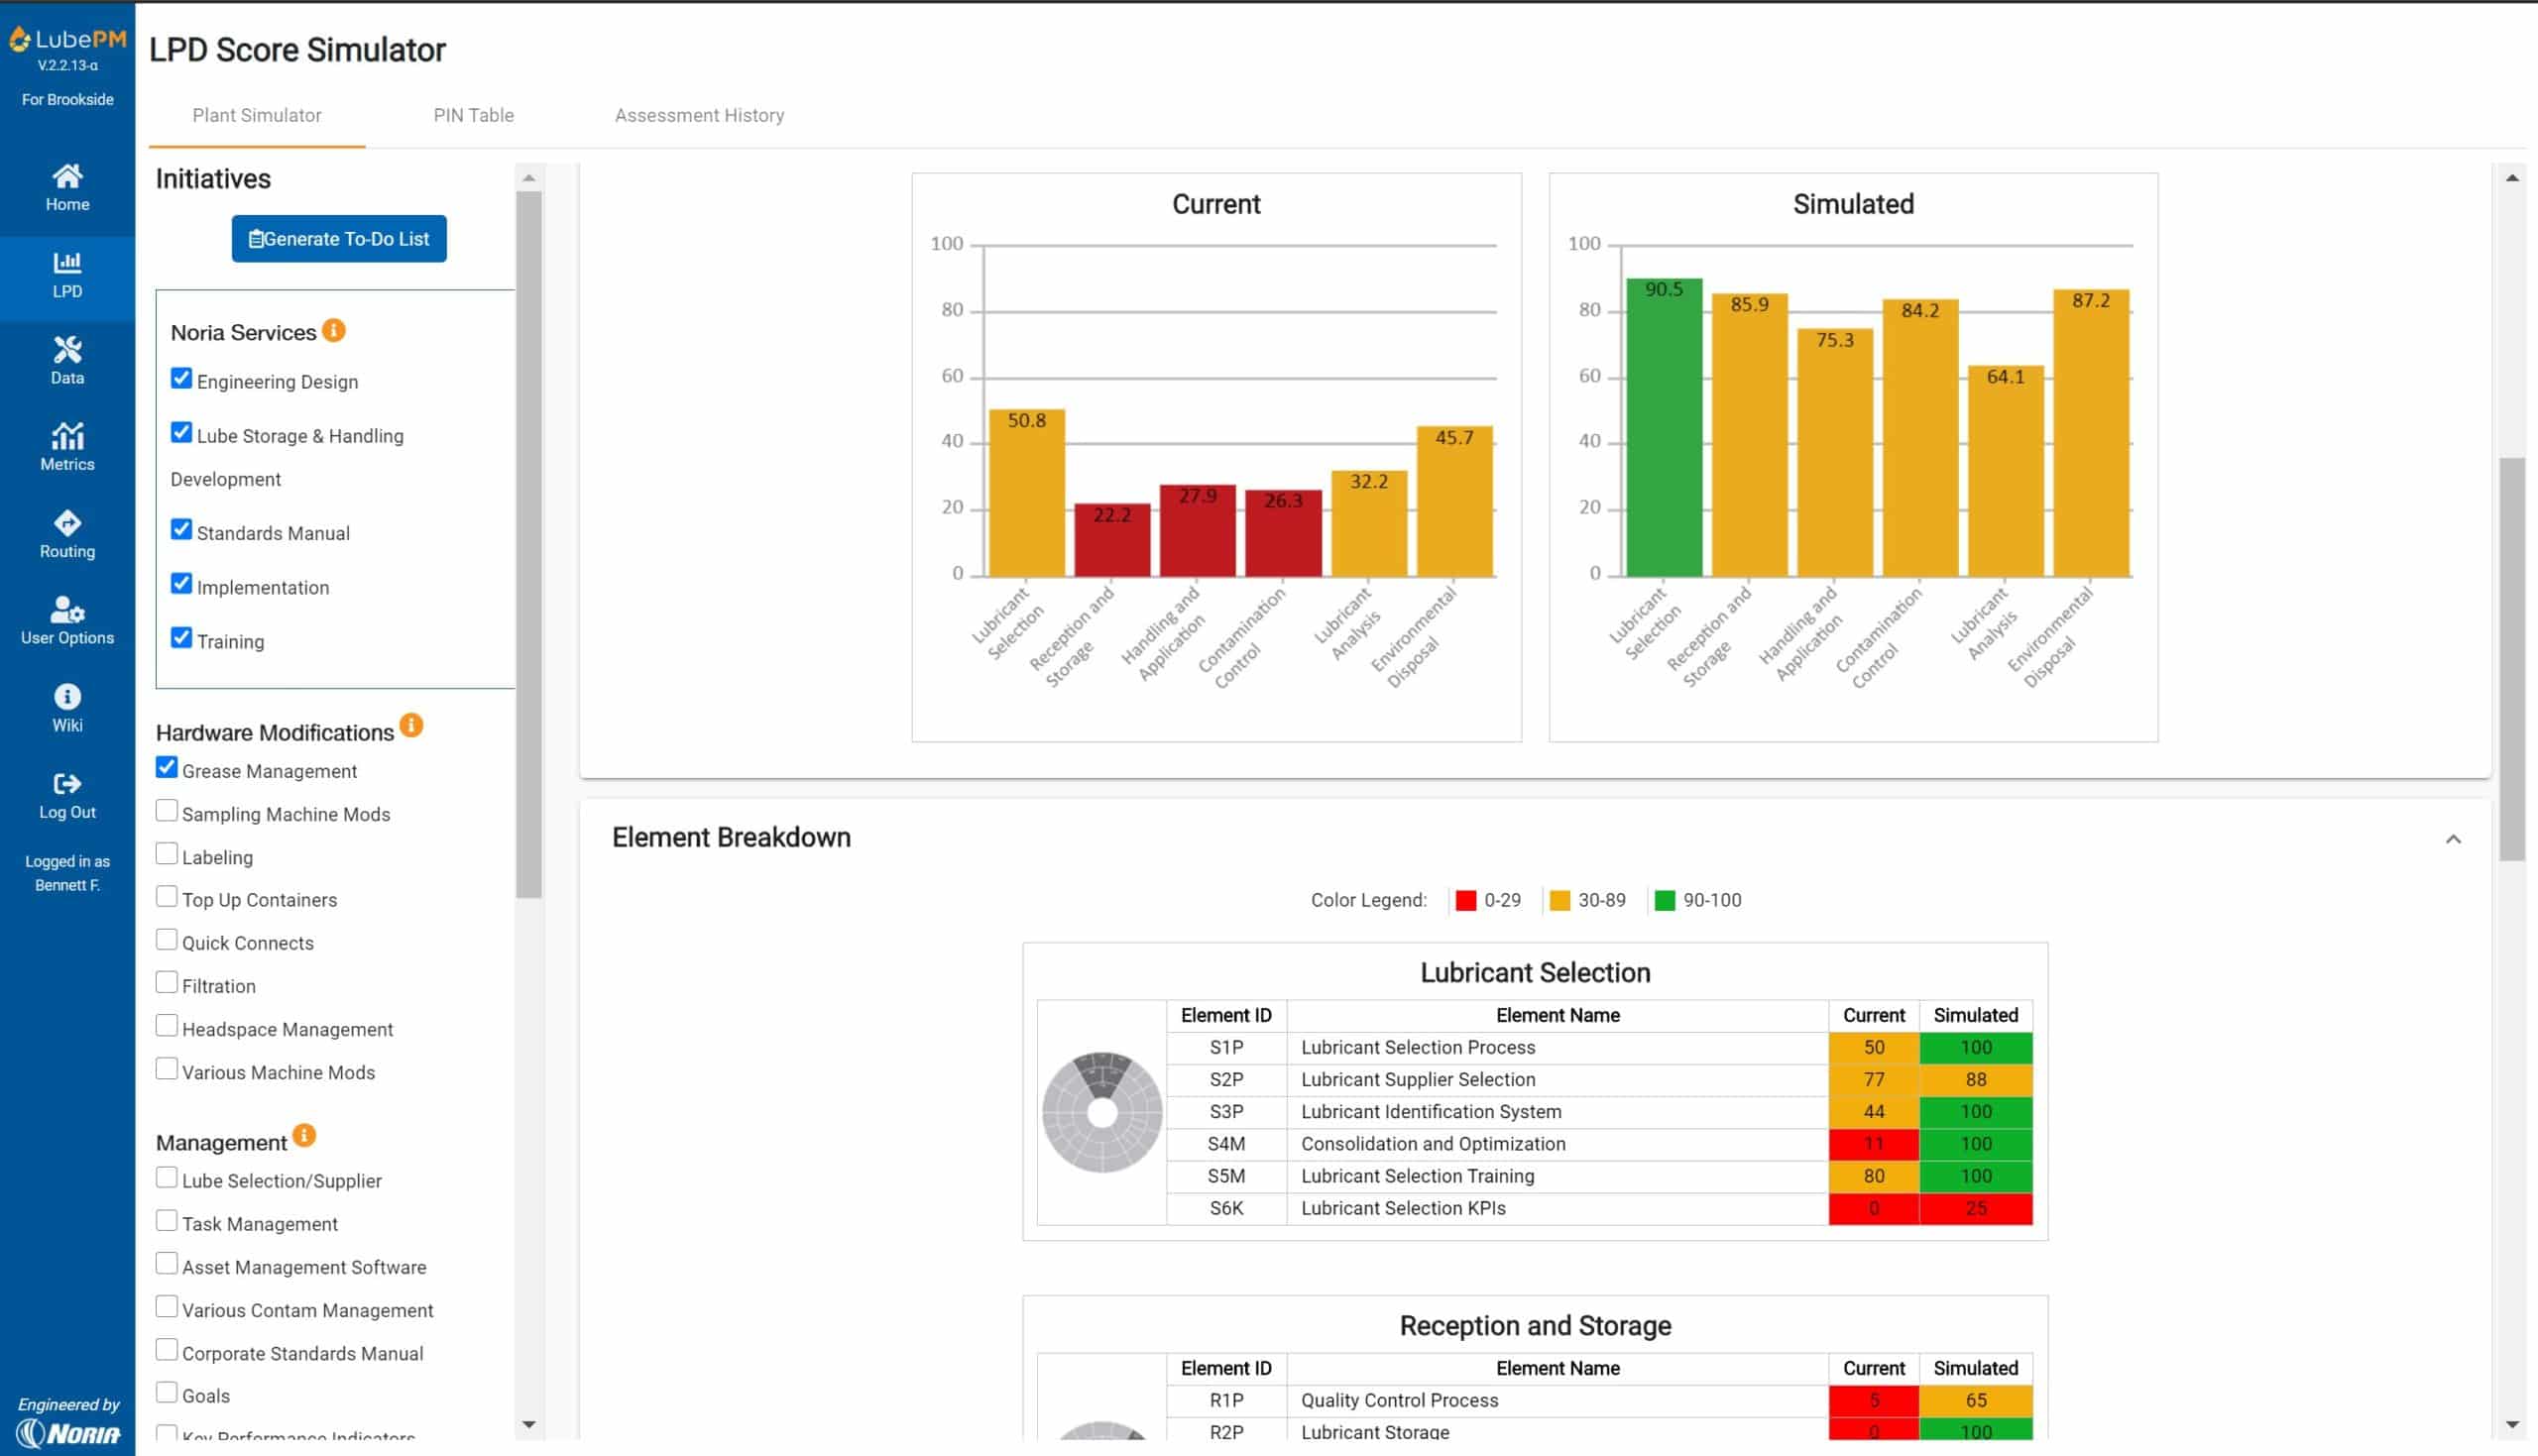Screen dimensions: 2538x1456
Task: Uncheck Grease Management
Action: click(x=167, y=767)
